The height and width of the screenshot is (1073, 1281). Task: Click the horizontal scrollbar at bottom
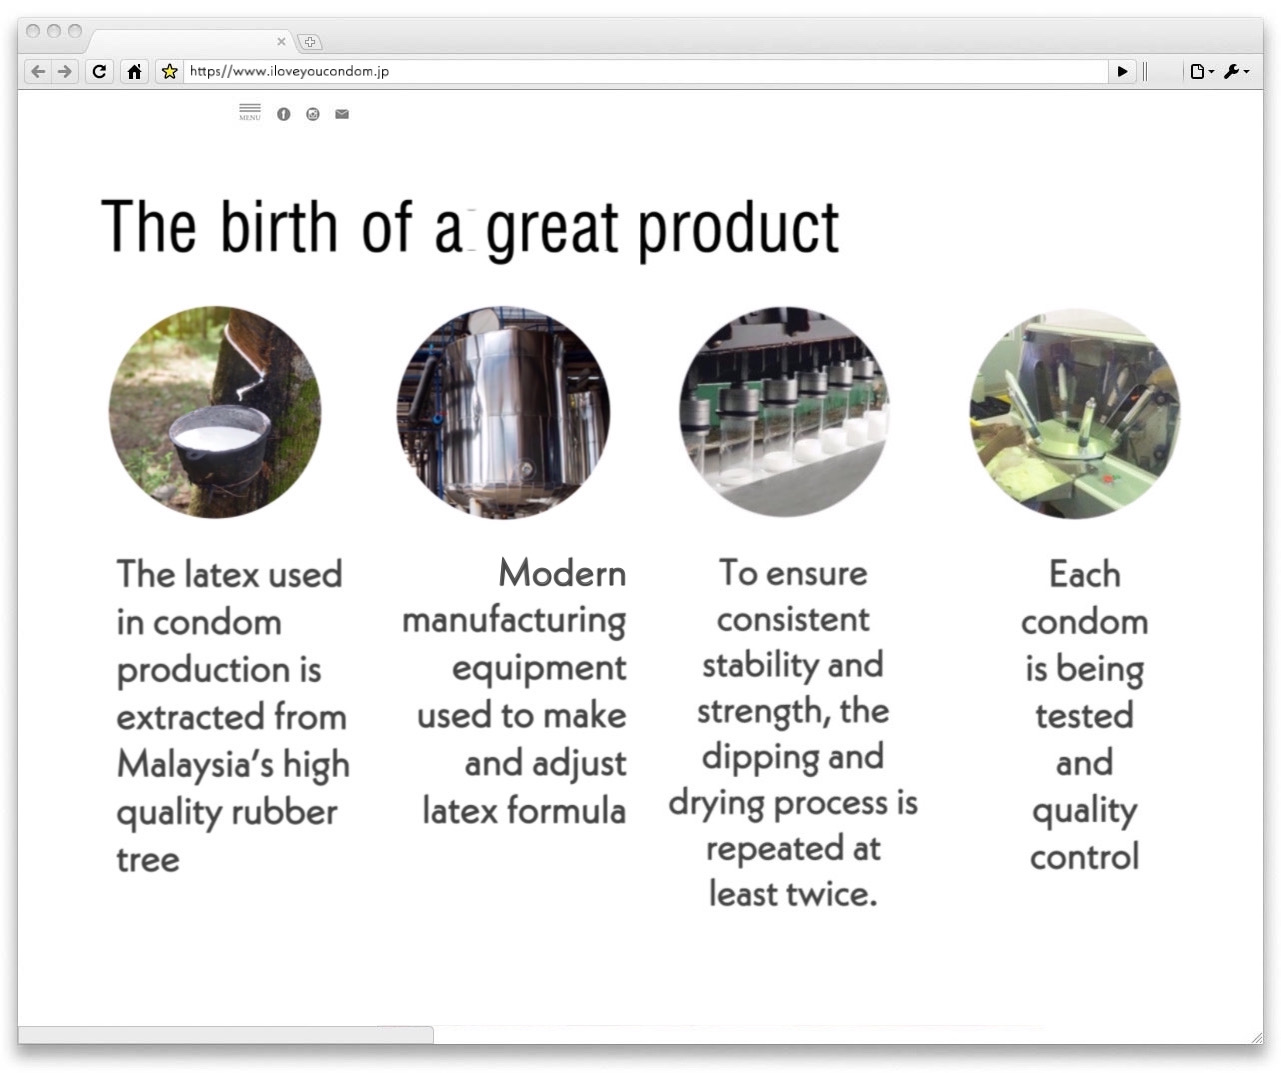(226, 1034)
